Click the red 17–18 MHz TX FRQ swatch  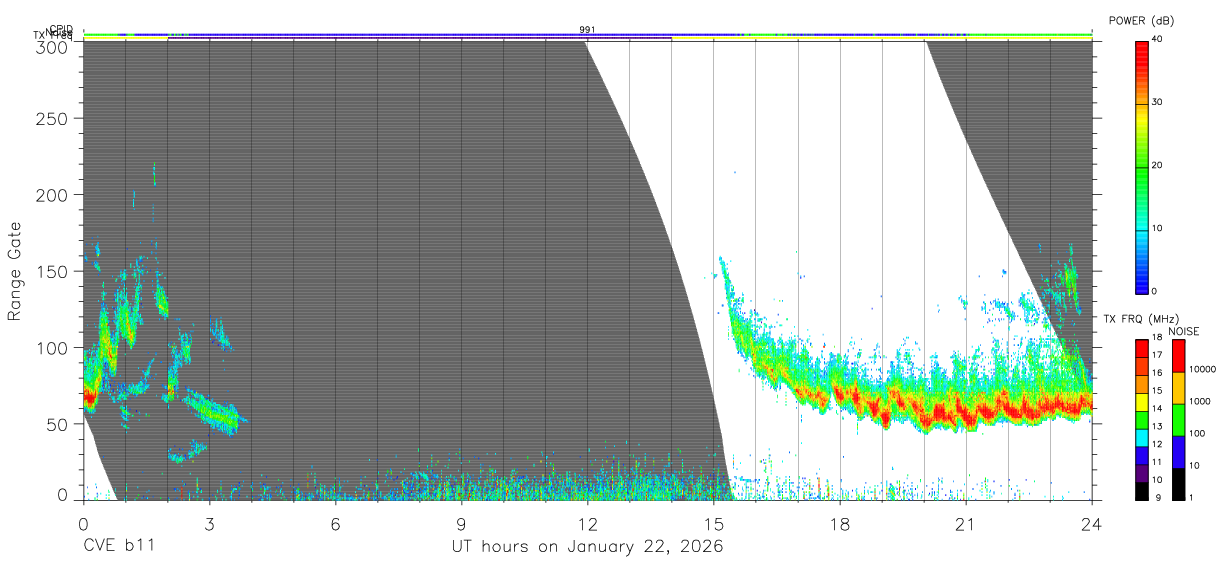point(1142,348)
